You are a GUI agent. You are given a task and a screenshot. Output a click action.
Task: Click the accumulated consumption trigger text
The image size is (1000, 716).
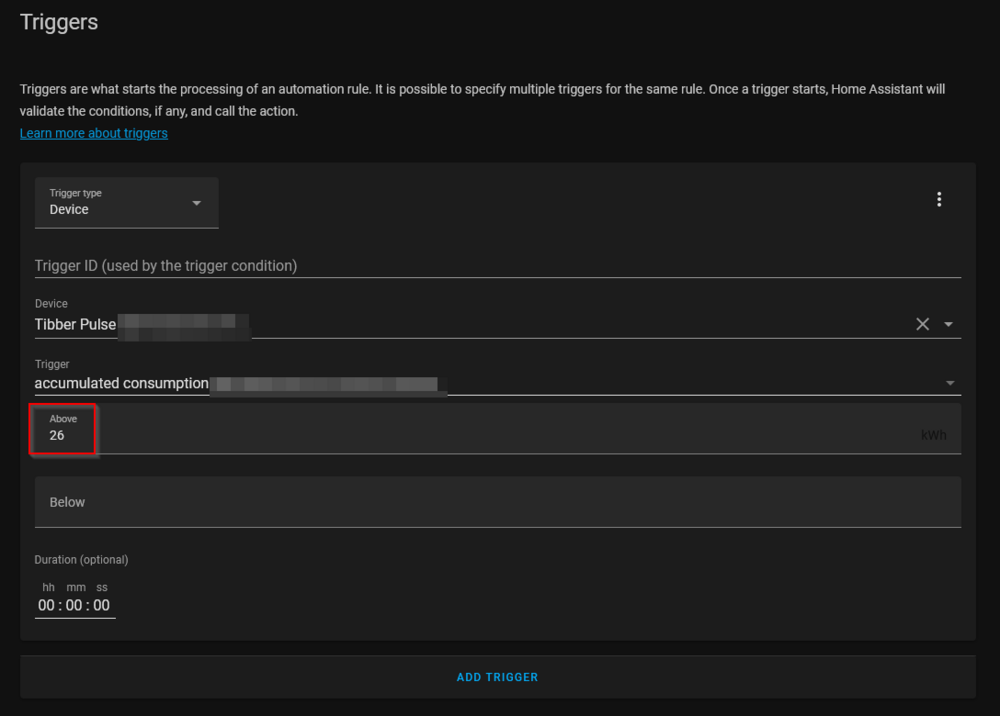coord(121,383)
